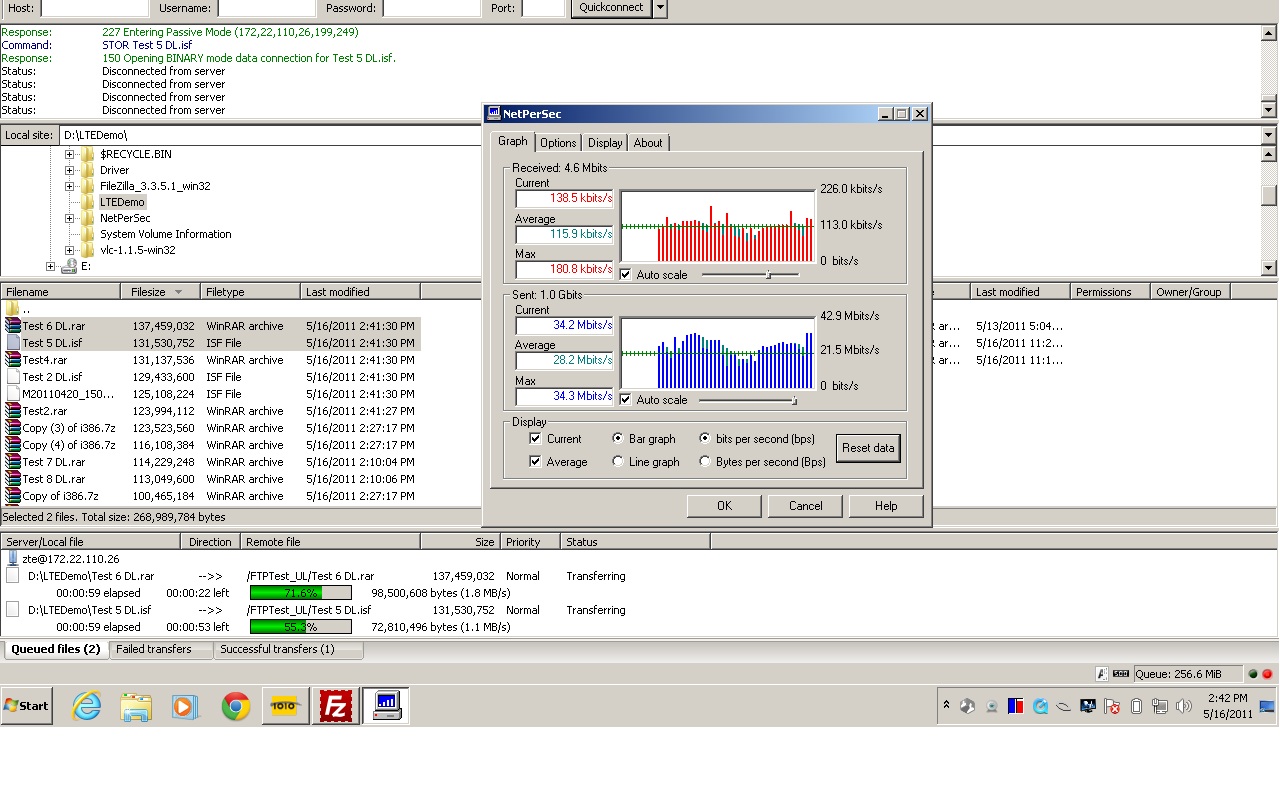This screenshot has width=1280, height=800.
Task: Click the Sent graph scale slider
Action: click(793, 400)
